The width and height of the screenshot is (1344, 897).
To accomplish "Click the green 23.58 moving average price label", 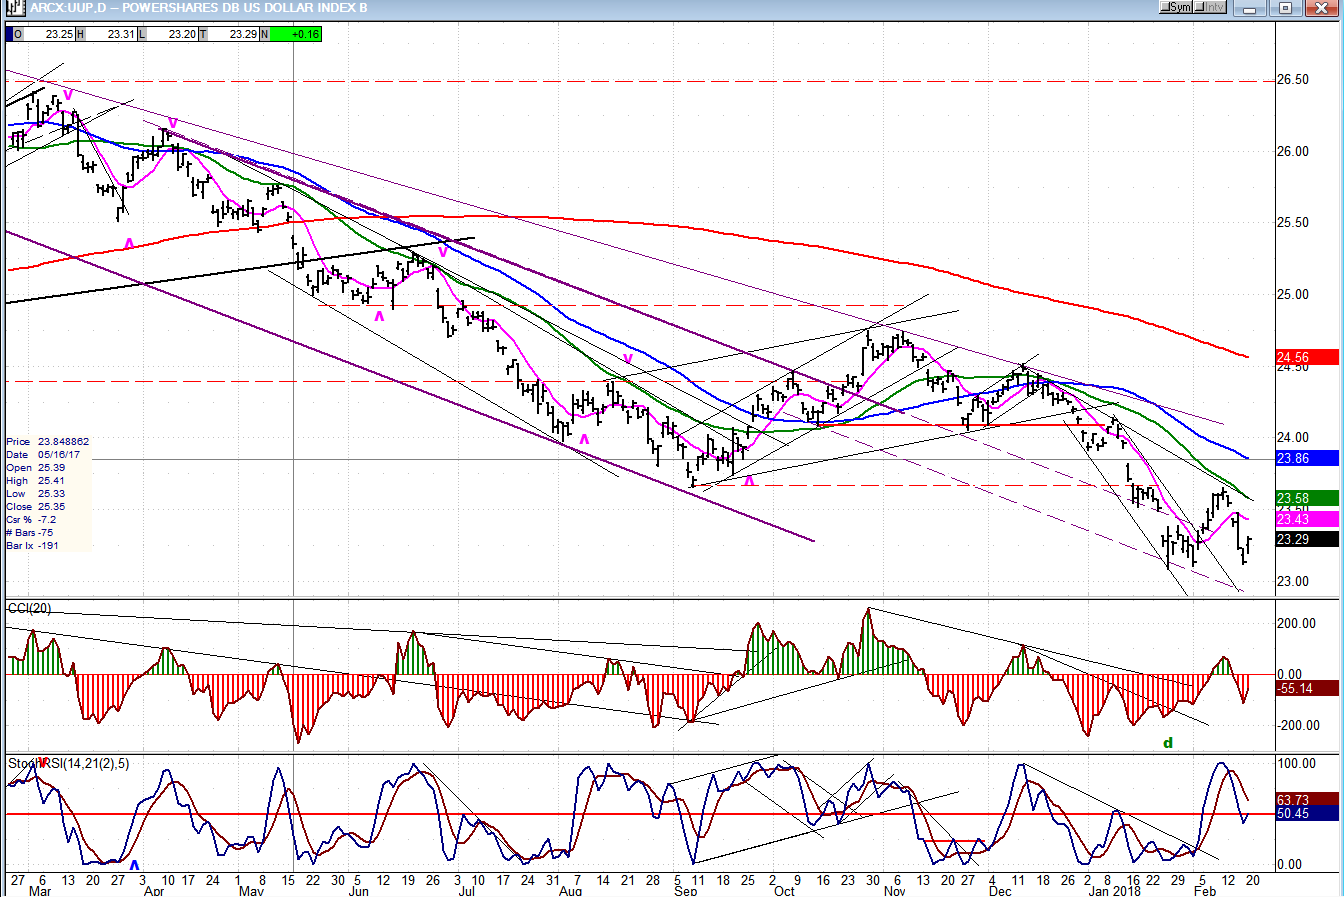I will click(1306, 498).
